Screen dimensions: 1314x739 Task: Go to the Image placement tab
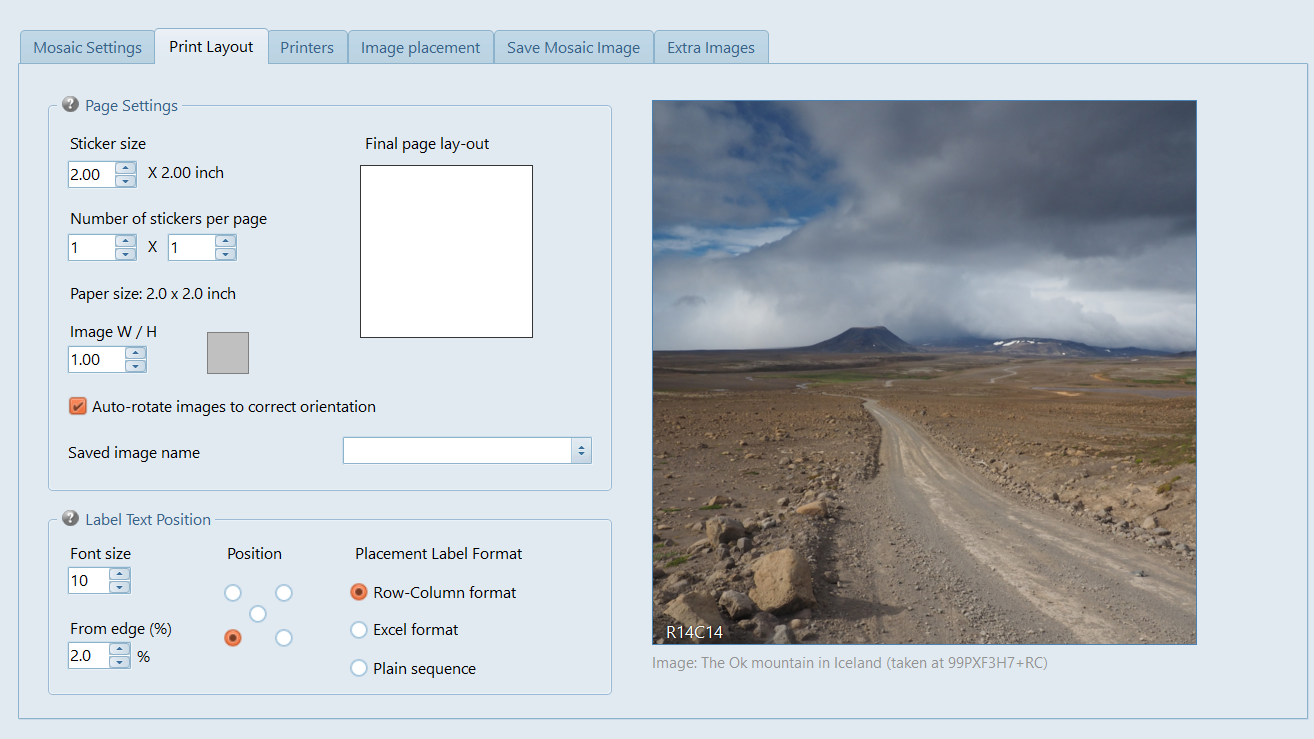click(x=420, y=47)
